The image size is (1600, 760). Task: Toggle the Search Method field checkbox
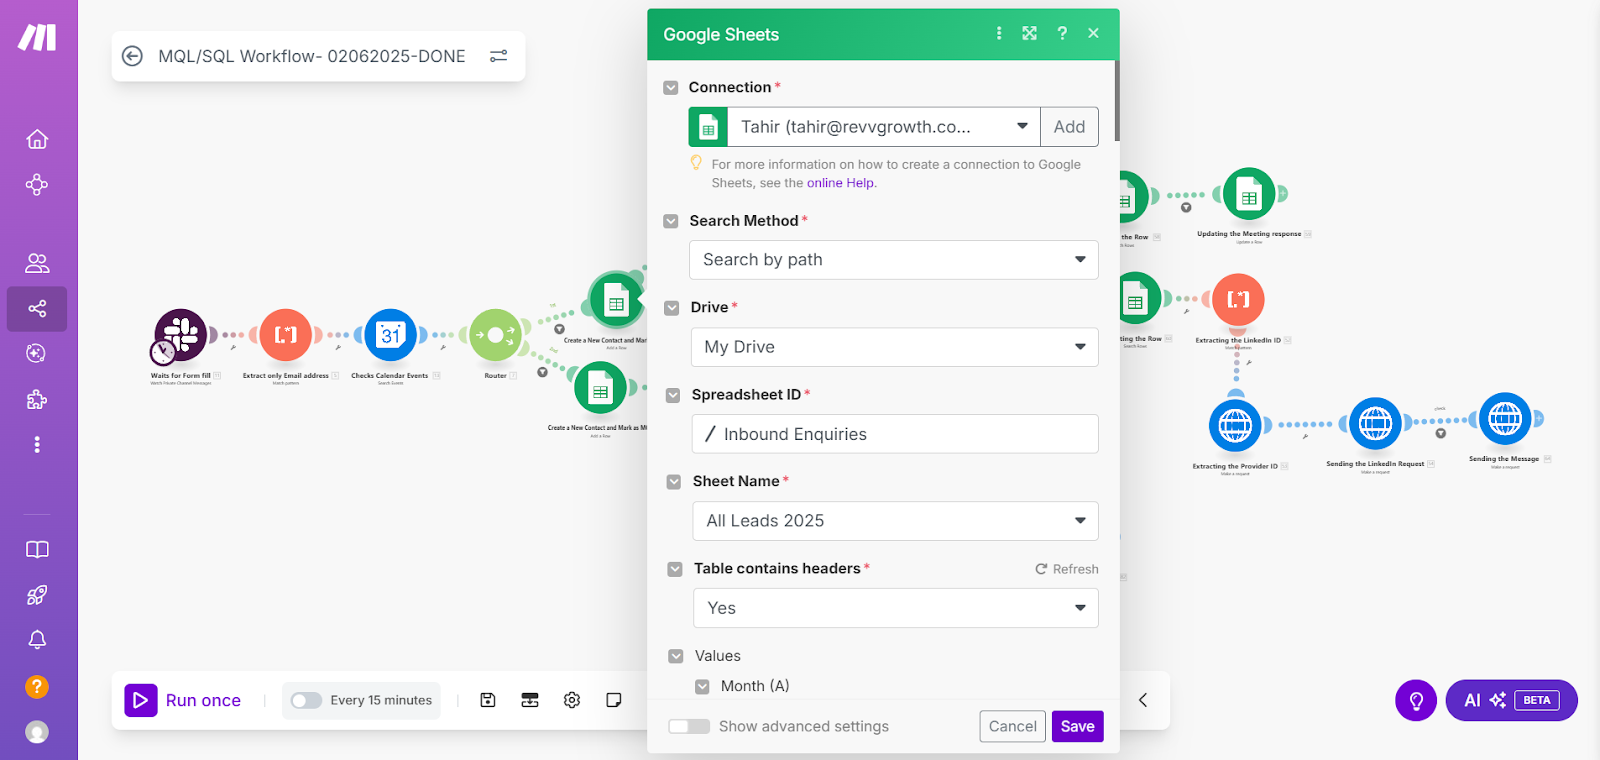pyautogui.click(x=671, y=221)
